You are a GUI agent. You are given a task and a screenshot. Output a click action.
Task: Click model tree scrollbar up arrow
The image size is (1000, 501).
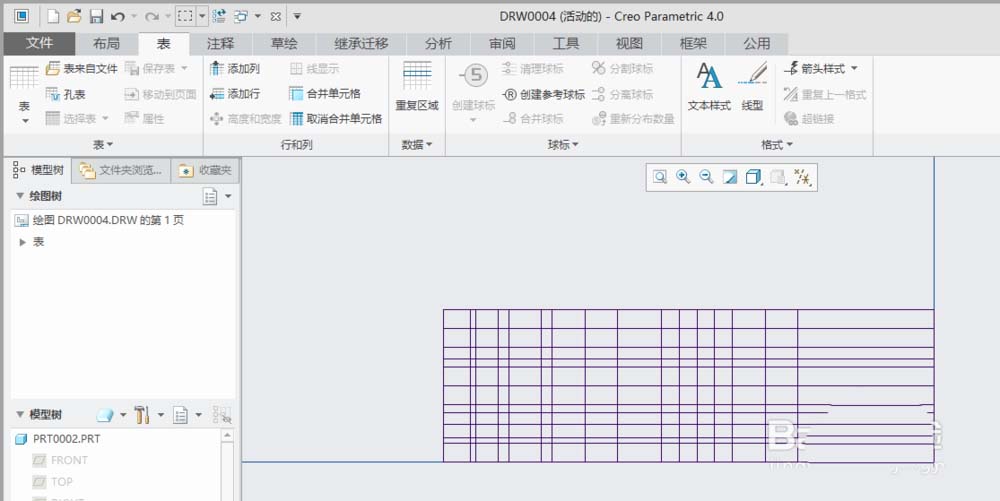point(228,435)
